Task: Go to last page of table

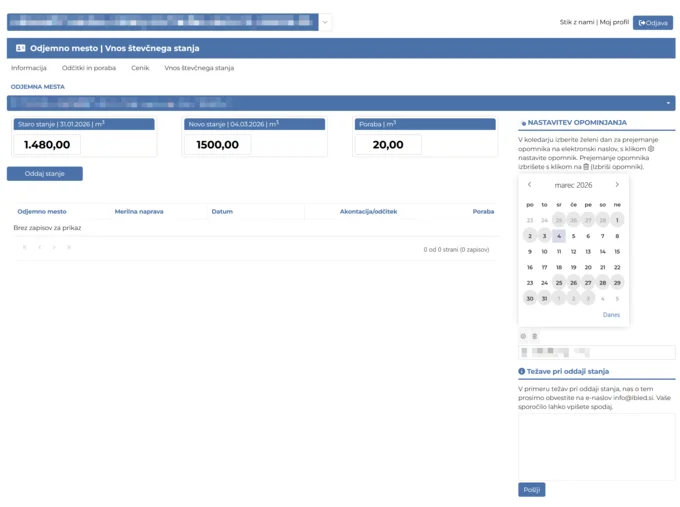Action: pyautogui.click(x=69, y=248)
